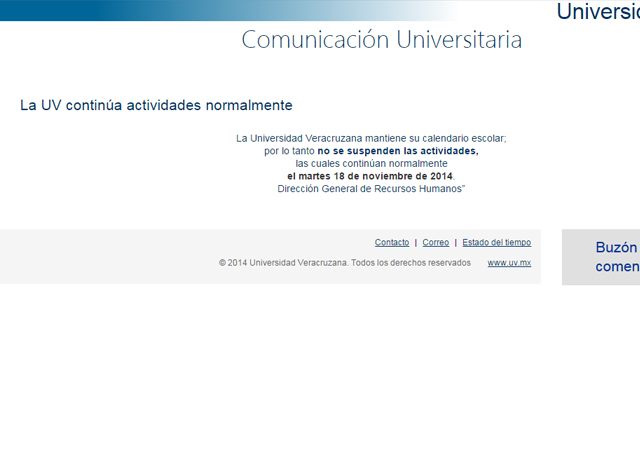Open the Estado del tiempo link
This screenshot has width=640, height=466.
click(x=496, y=243)
